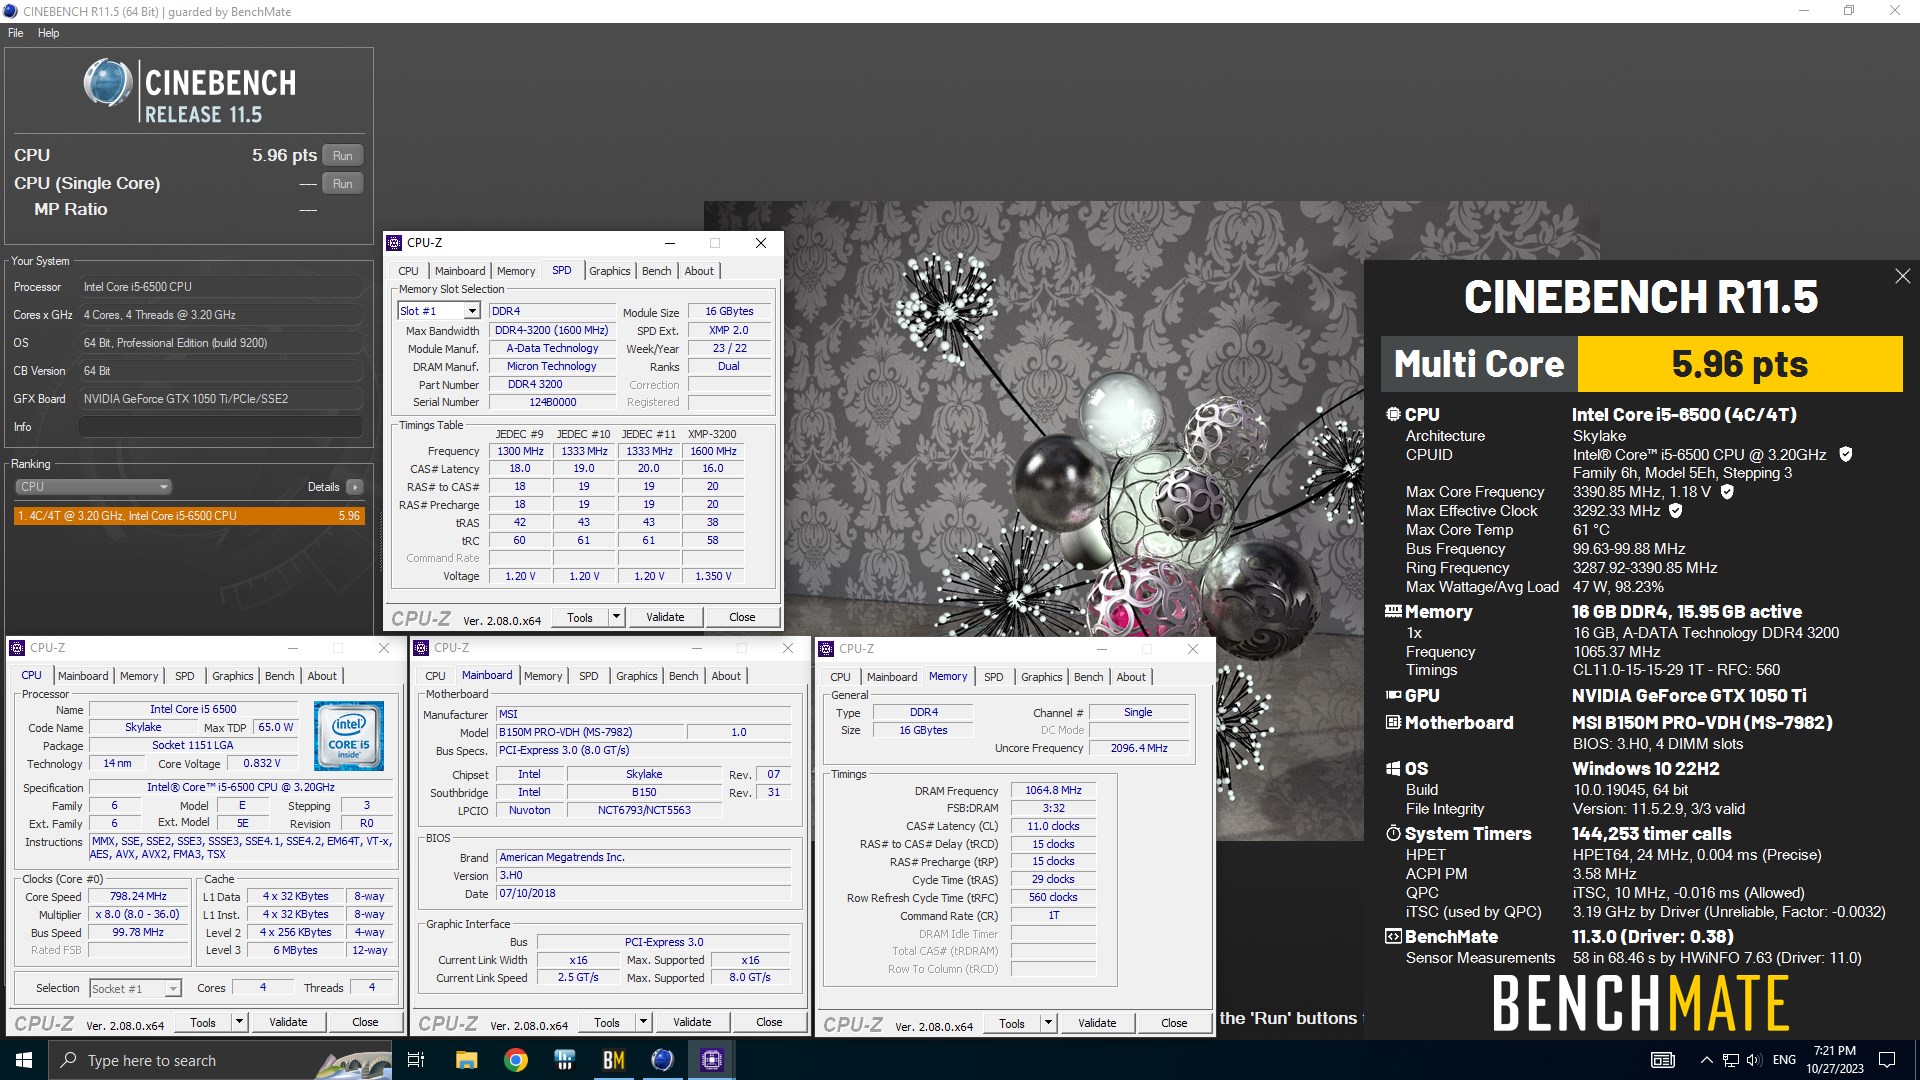Viewport: 1920px width, 1080px height.
Task: Click Intel Core i5 logo in CPU-Z
Action: [x=349, y=735]
